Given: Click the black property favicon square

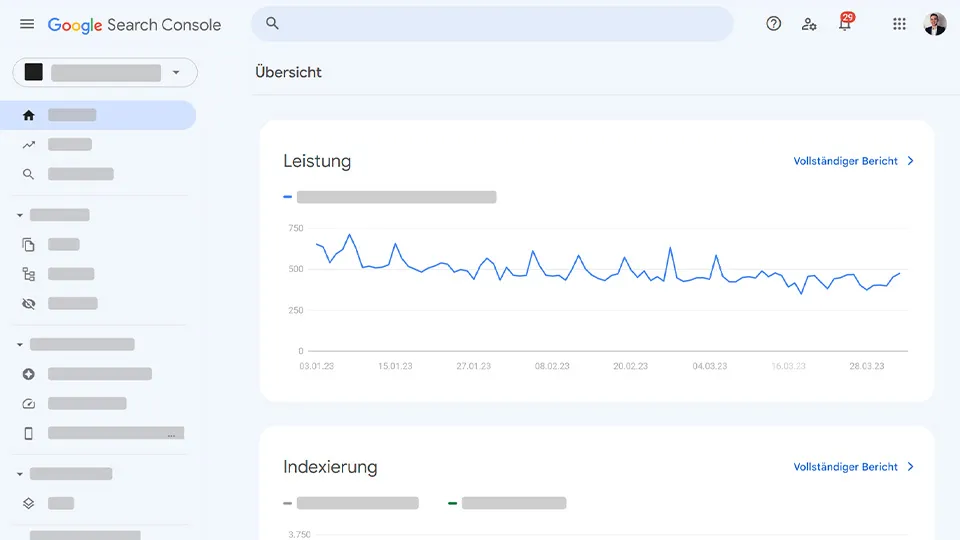Looking at the screenshot, I should coord(34,72).
